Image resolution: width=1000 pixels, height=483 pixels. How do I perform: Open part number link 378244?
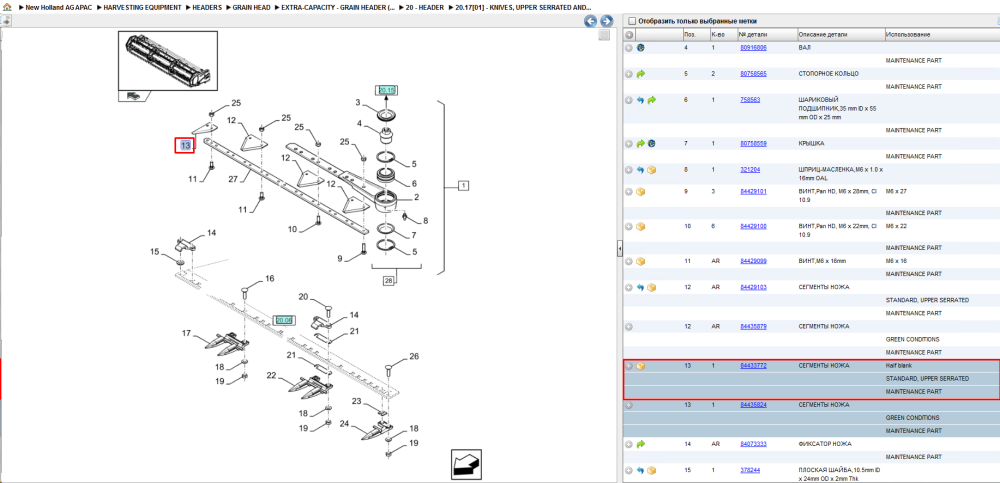click(749, 470)
